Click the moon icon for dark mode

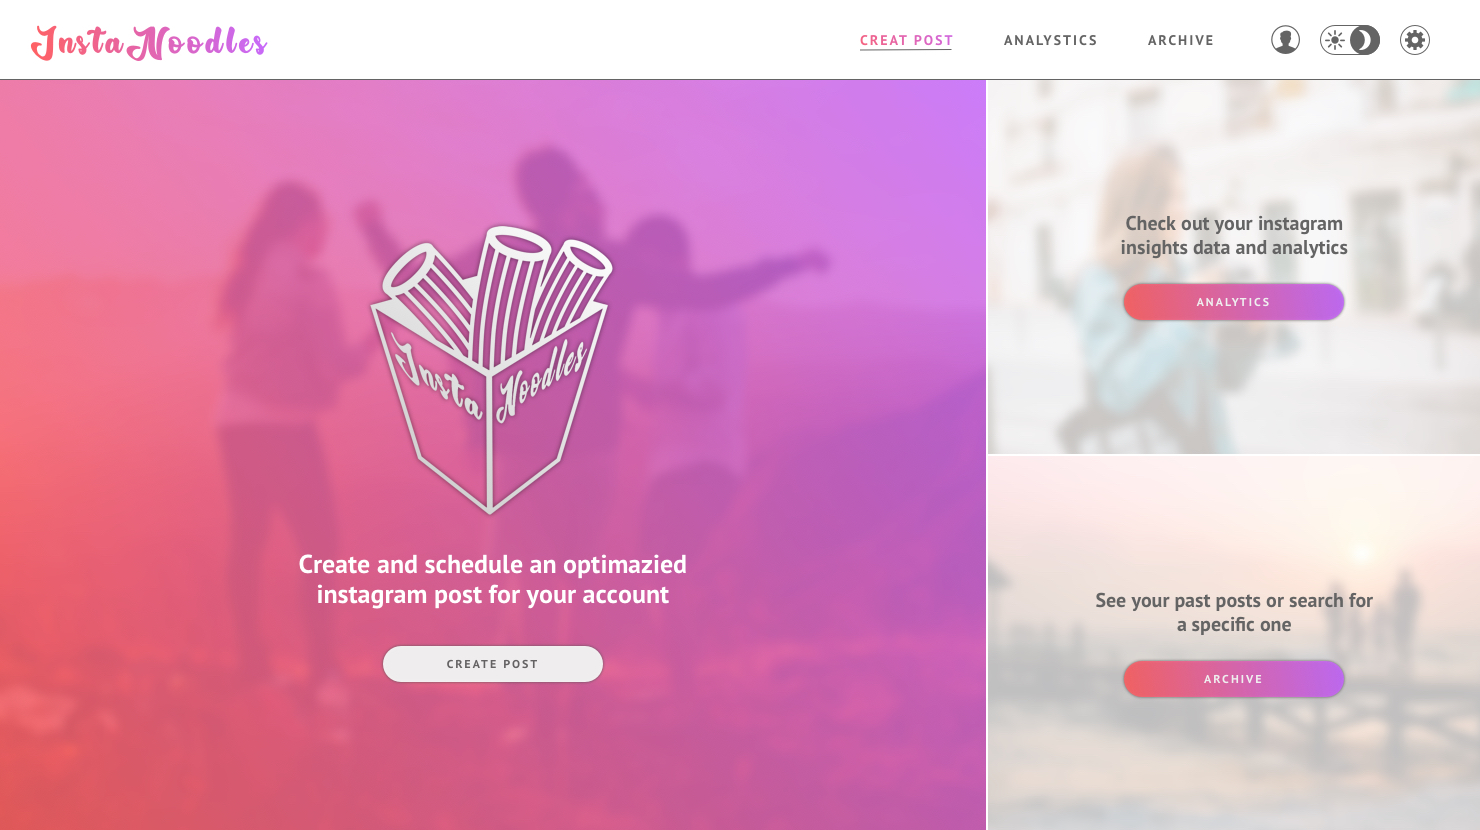point(1364,40)
